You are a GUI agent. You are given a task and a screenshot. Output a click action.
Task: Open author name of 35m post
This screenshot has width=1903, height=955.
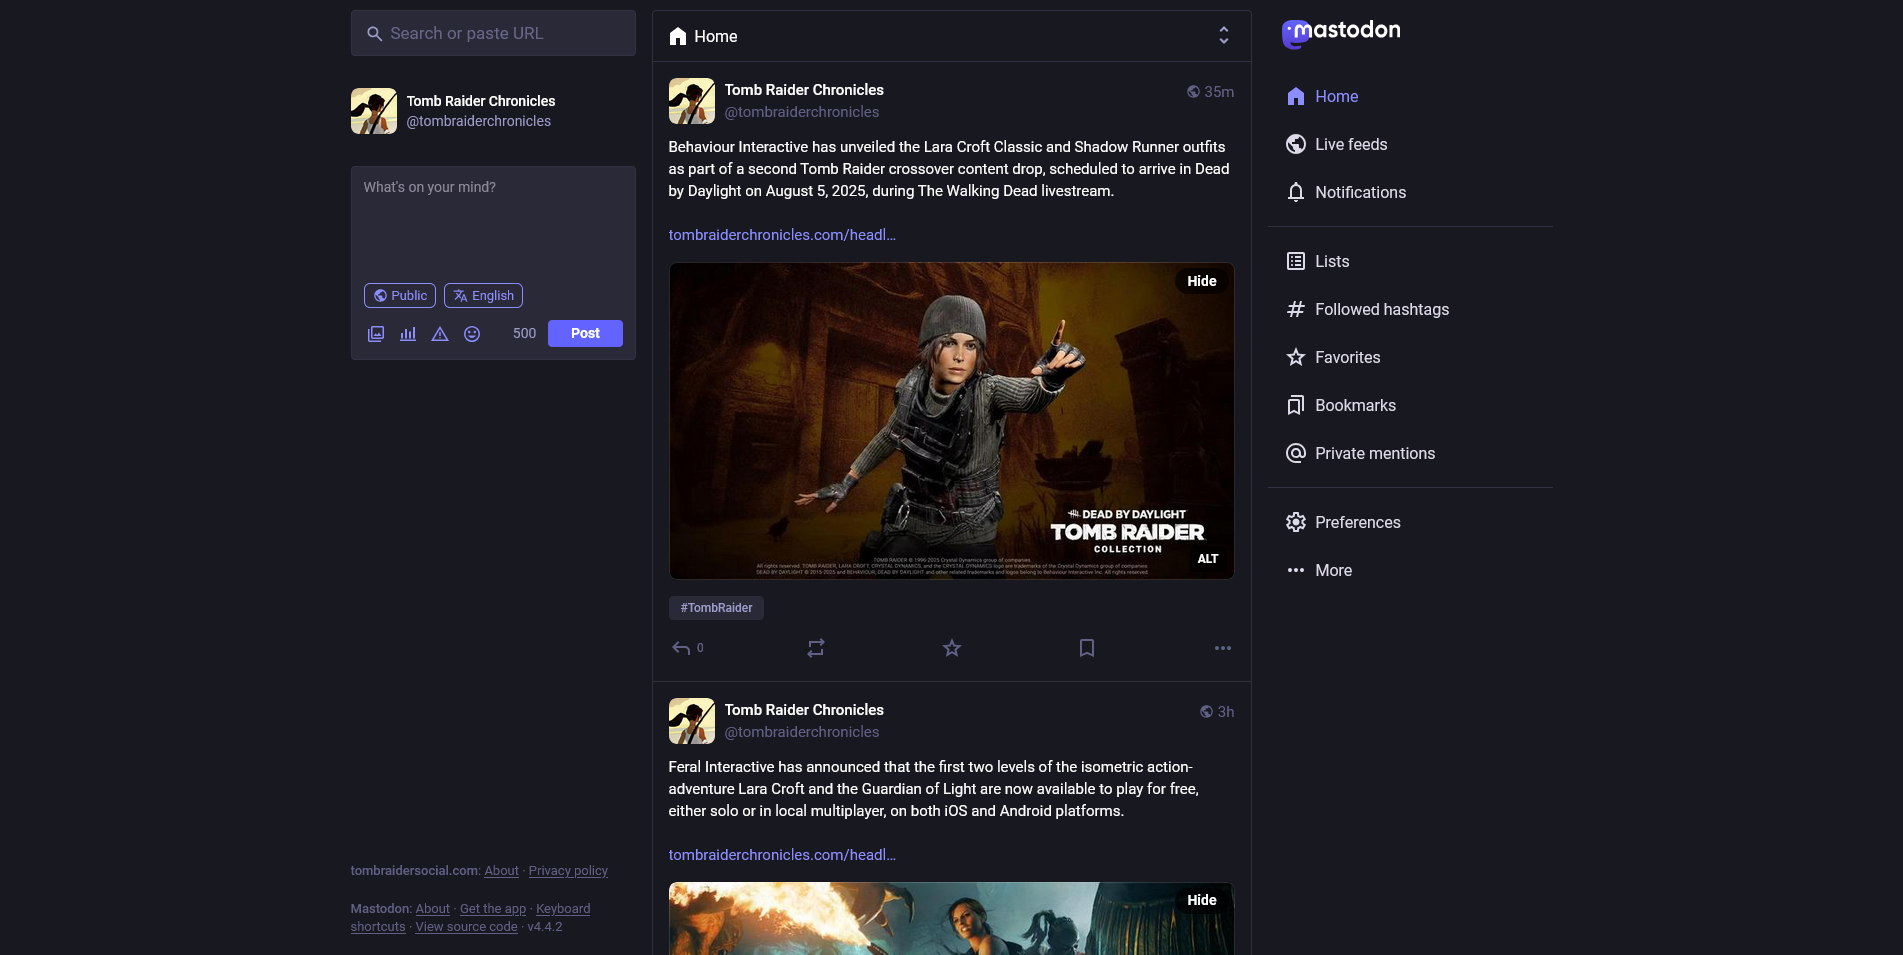804,90
